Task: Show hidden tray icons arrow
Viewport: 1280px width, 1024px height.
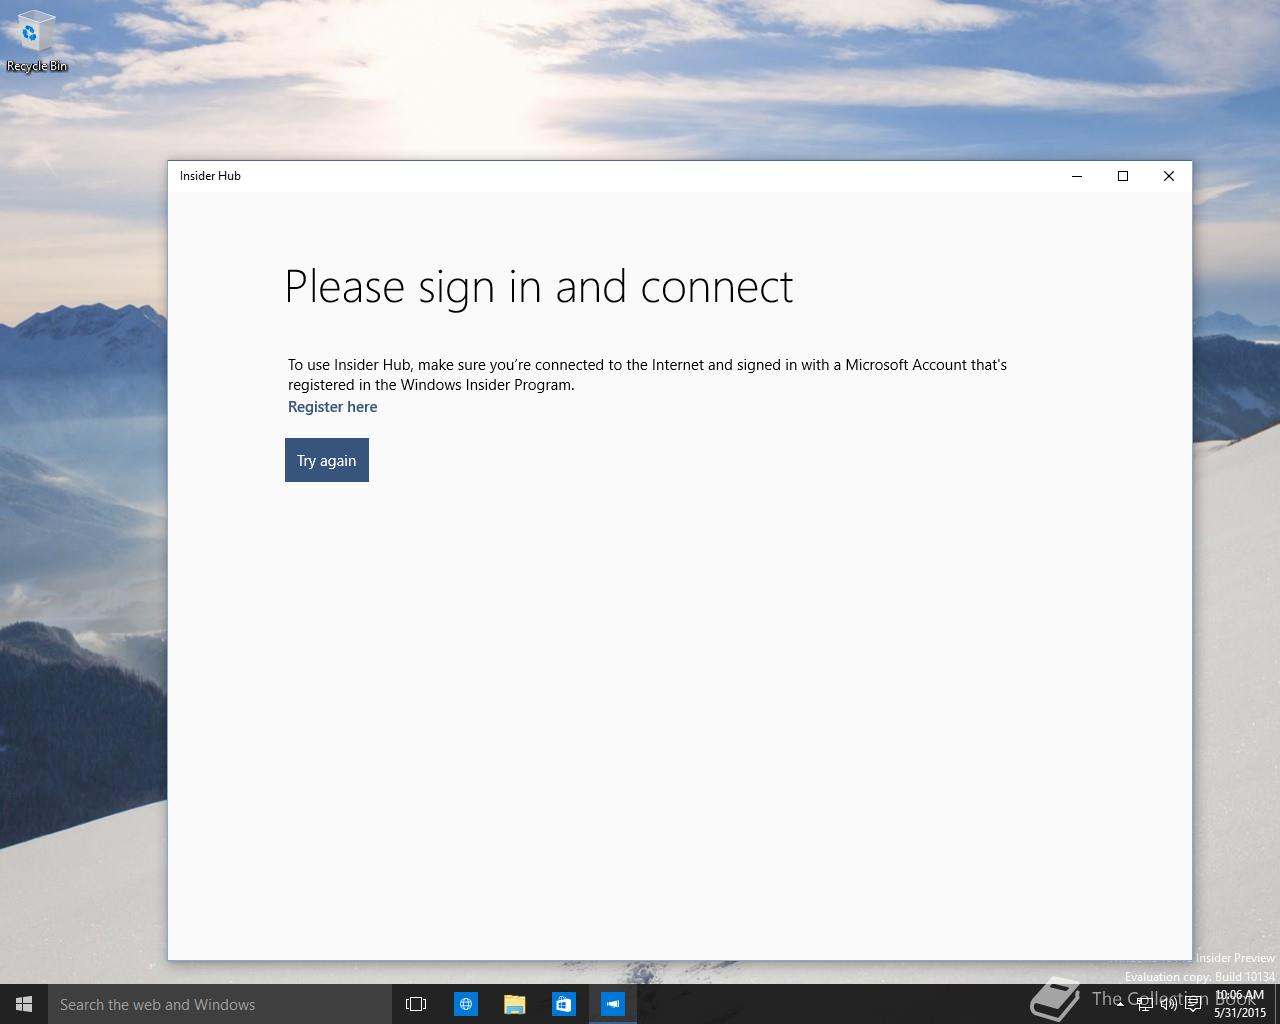Action: click(1121, 1004)
